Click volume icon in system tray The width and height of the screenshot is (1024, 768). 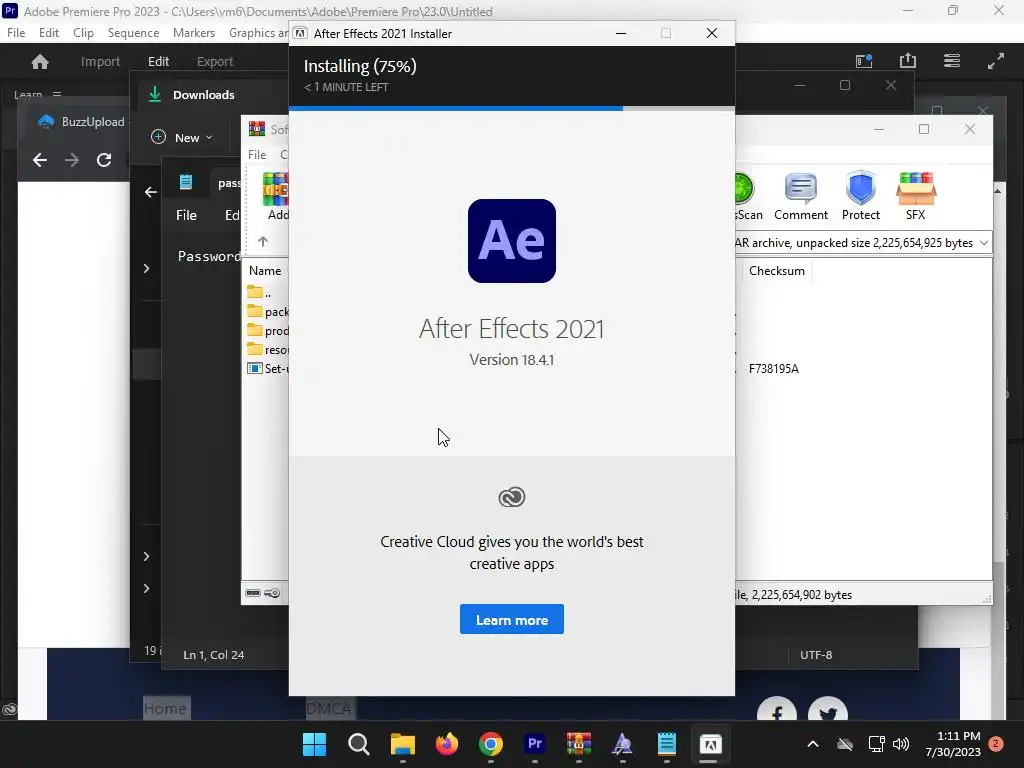901,744
